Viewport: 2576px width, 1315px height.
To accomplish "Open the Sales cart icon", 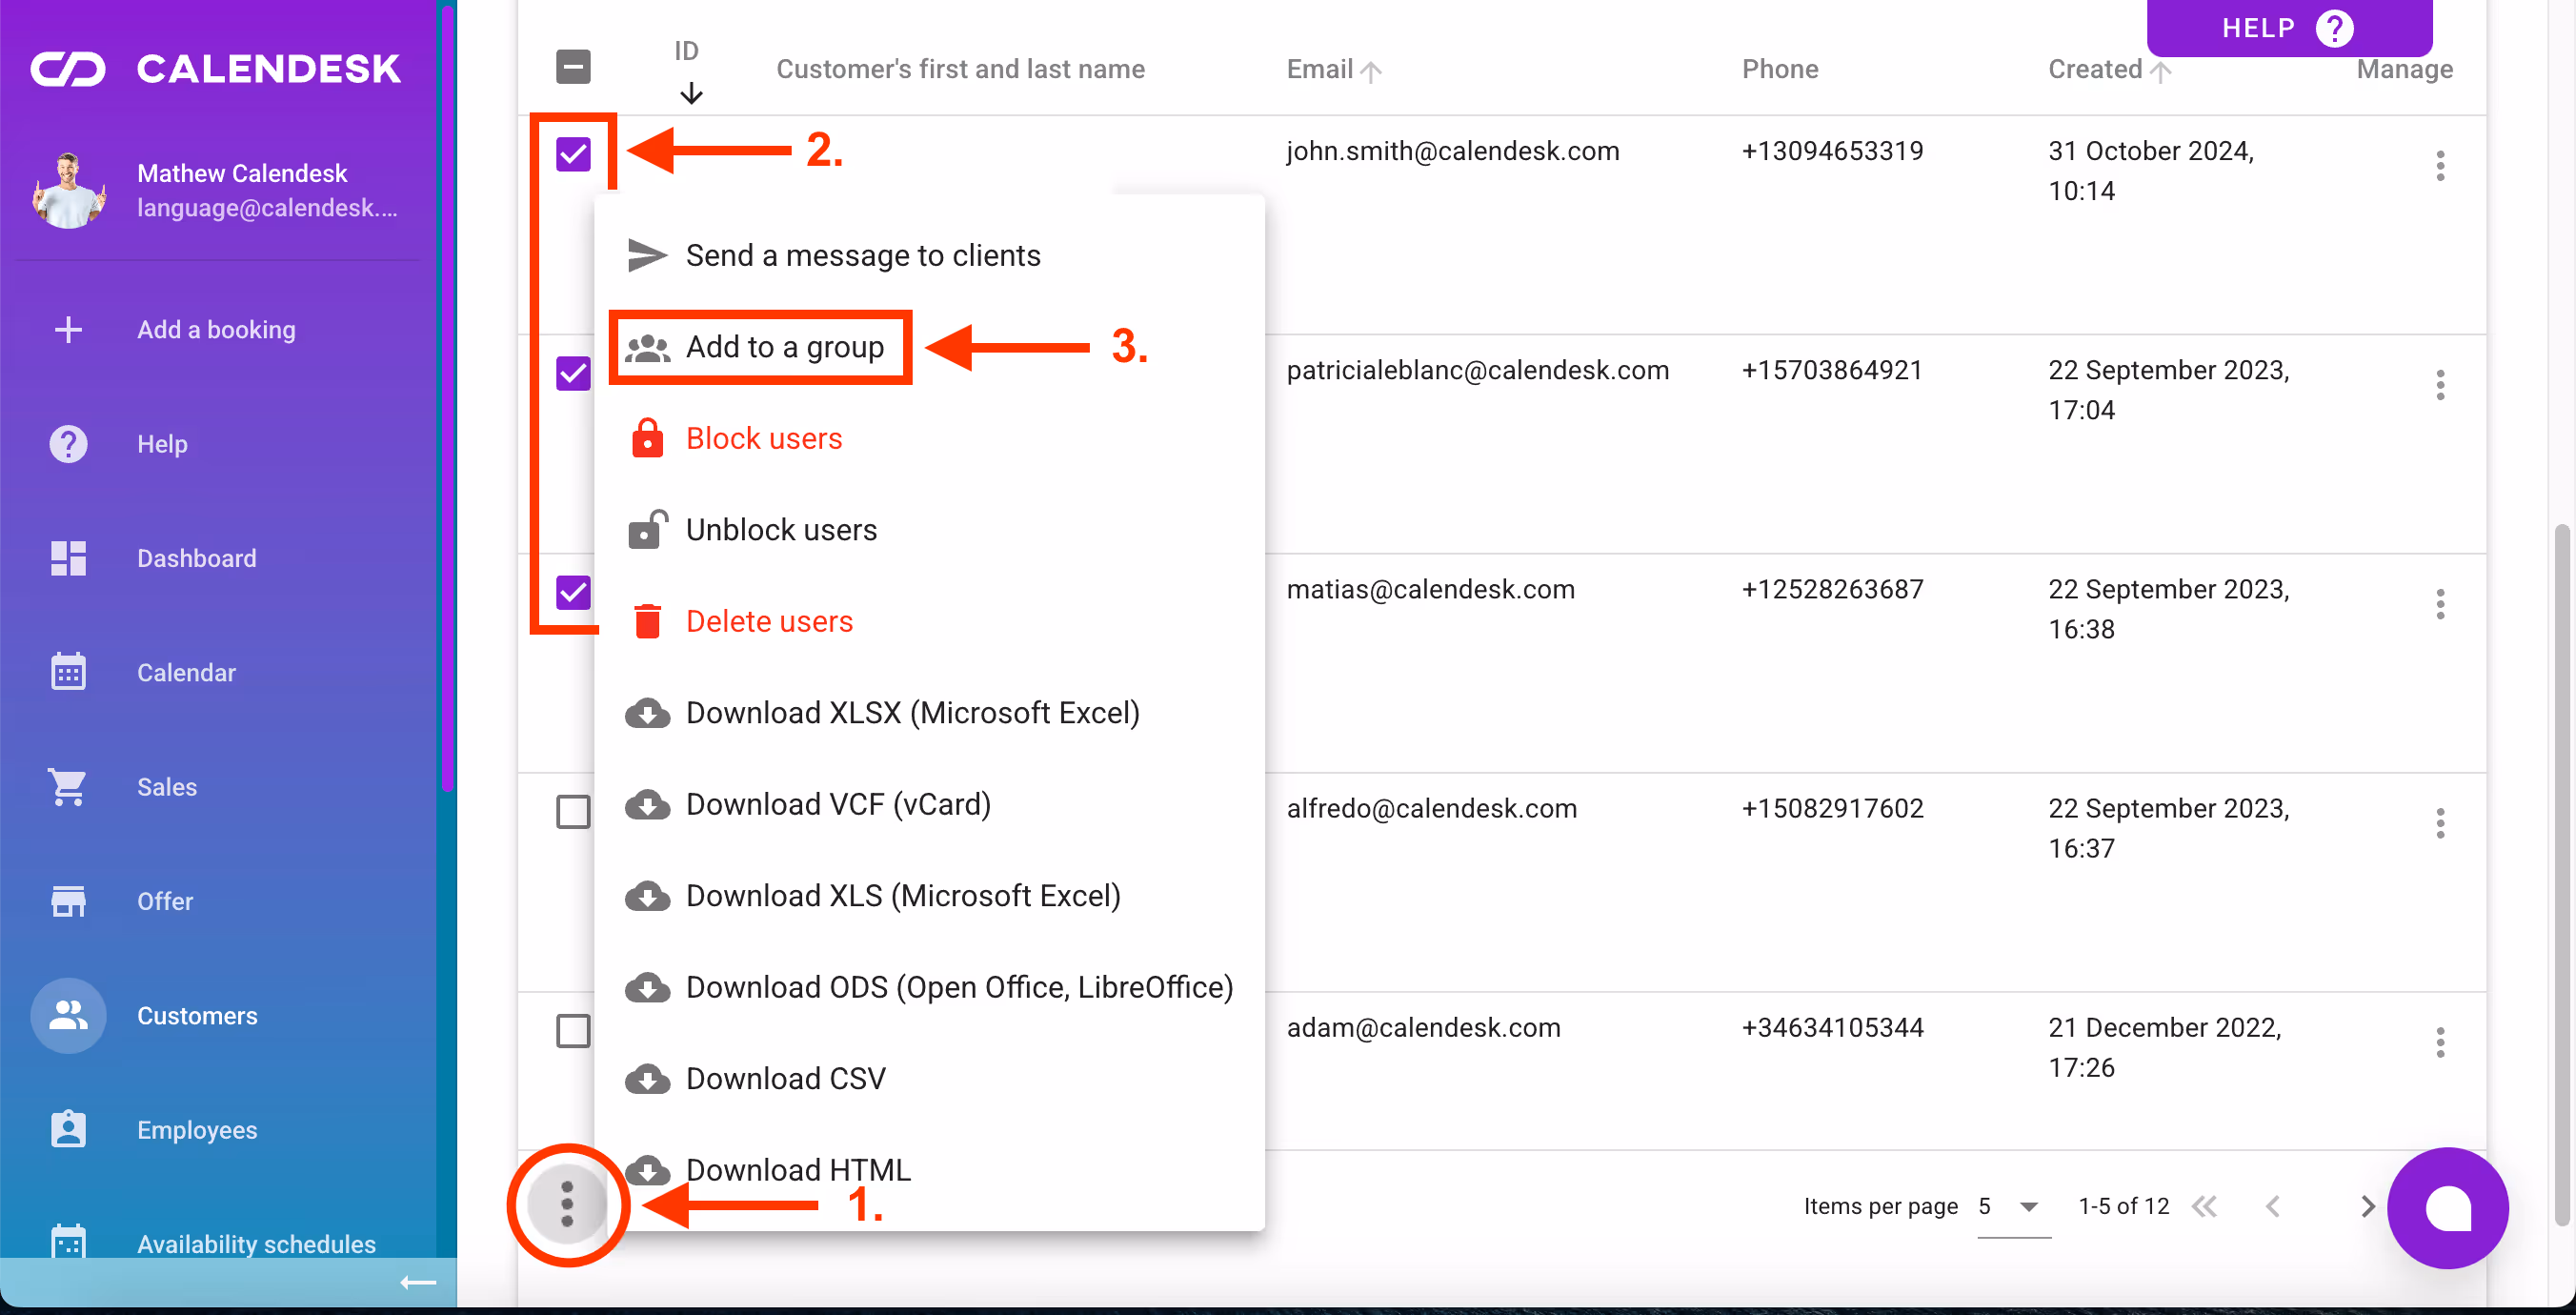I will pos(68,787).
